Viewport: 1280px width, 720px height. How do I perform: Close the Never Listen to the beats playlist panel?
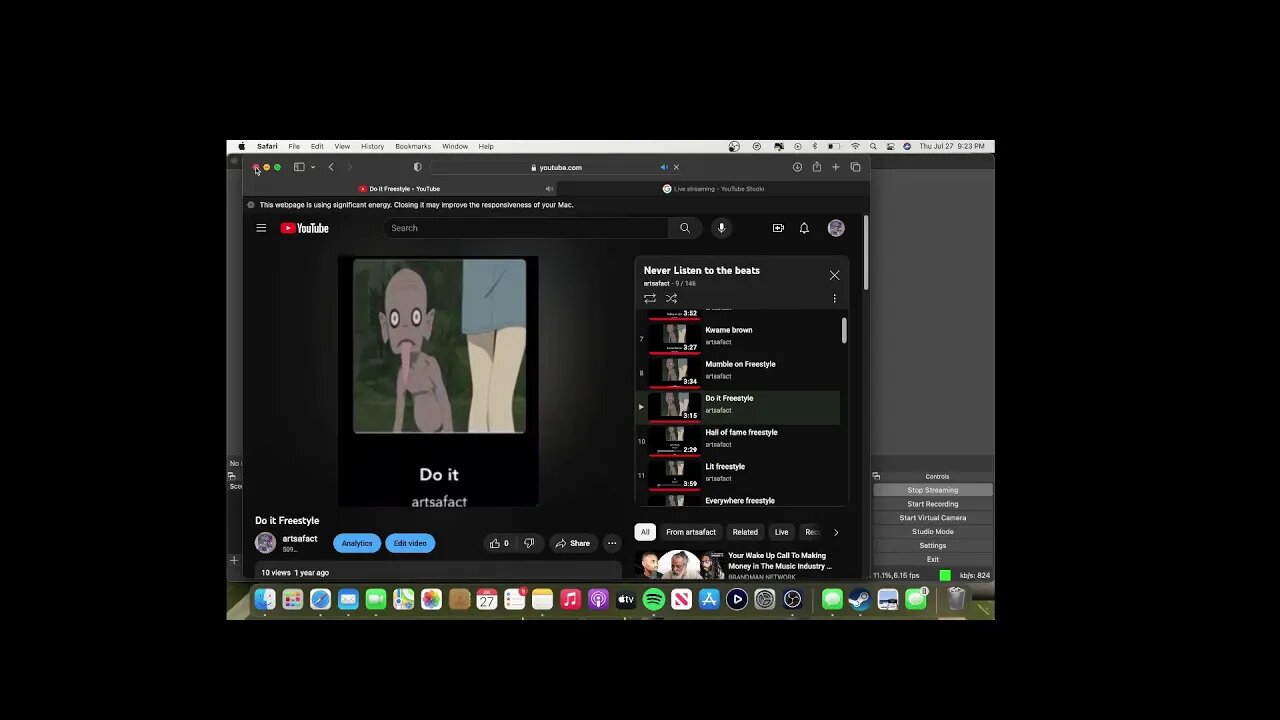click(835, 275)
